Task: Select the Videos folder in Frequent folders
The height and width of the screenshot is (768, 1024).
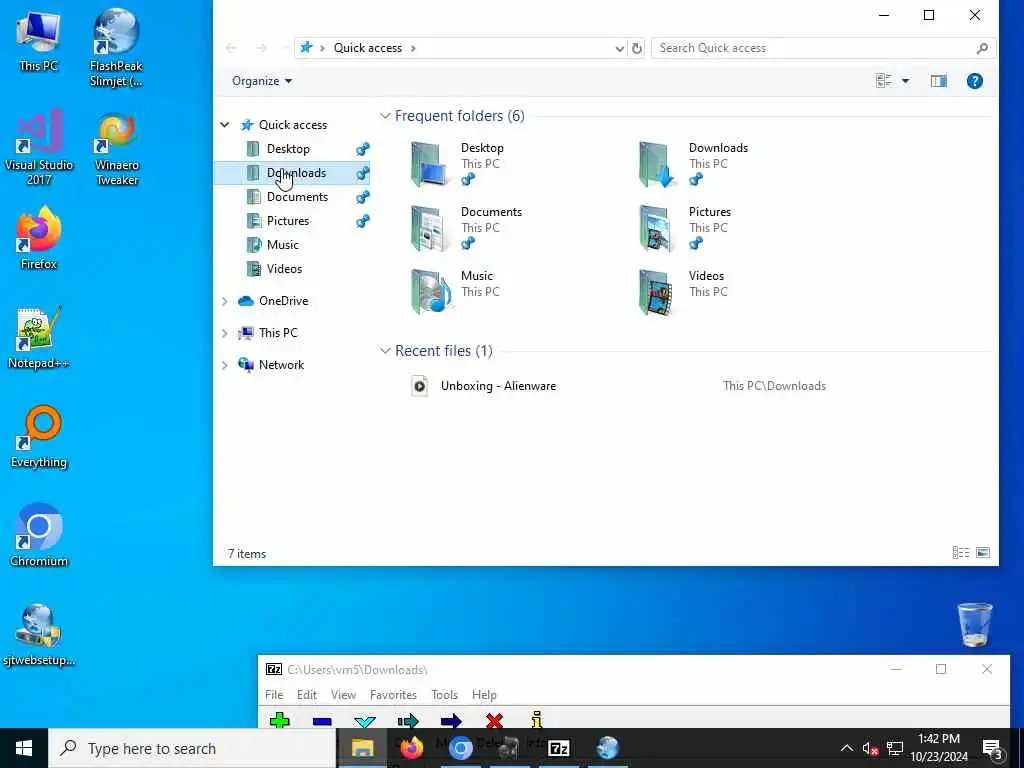Action: 681,291
